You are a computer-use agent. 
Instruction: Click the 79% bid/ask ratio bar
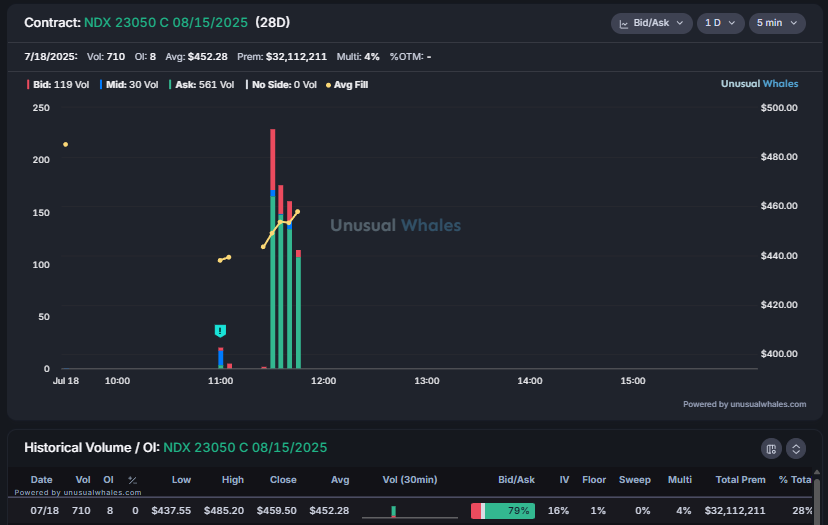503,511
